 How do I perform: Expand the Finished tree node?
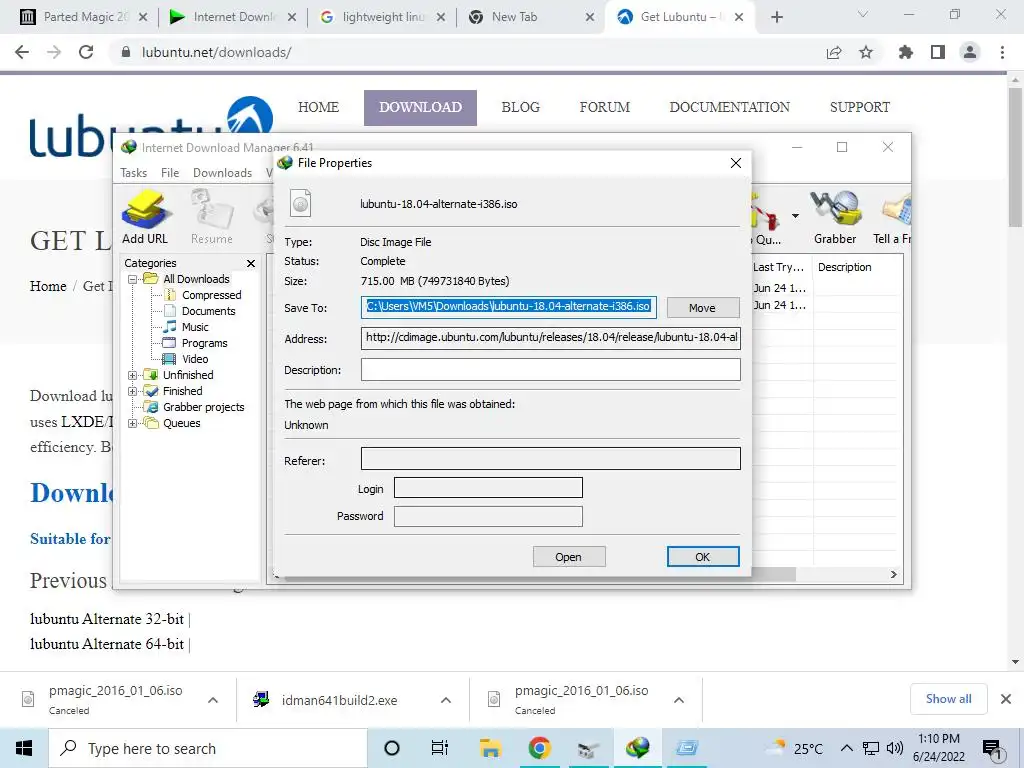[132, 391]
